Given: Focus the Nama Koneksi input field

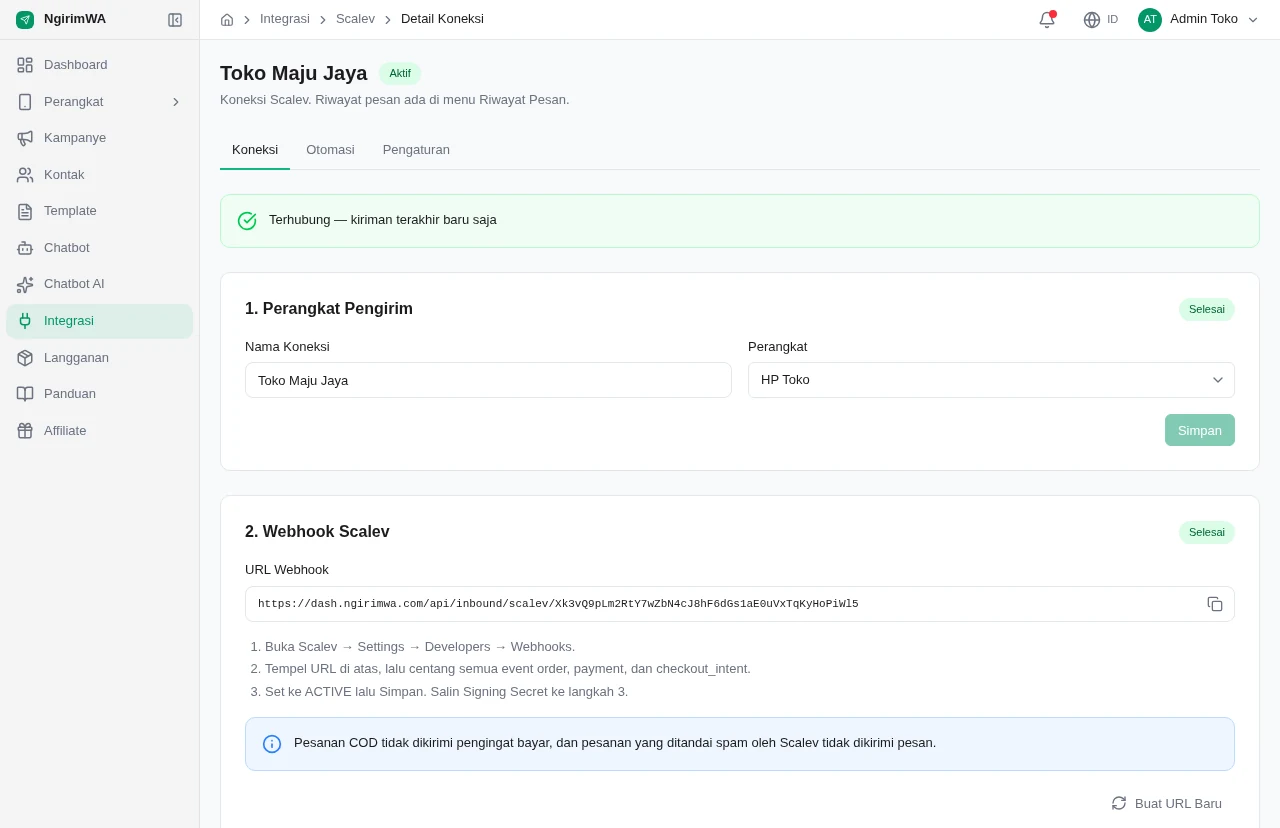Looking at the screenshot, I should click(488, 380).
